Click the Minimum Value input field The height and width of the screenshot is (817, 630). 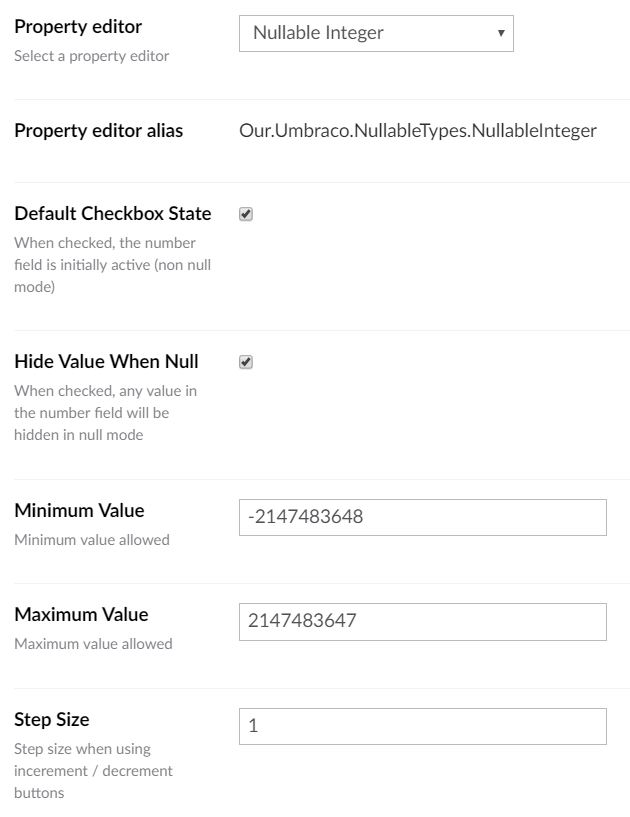(x=423, y=517)
